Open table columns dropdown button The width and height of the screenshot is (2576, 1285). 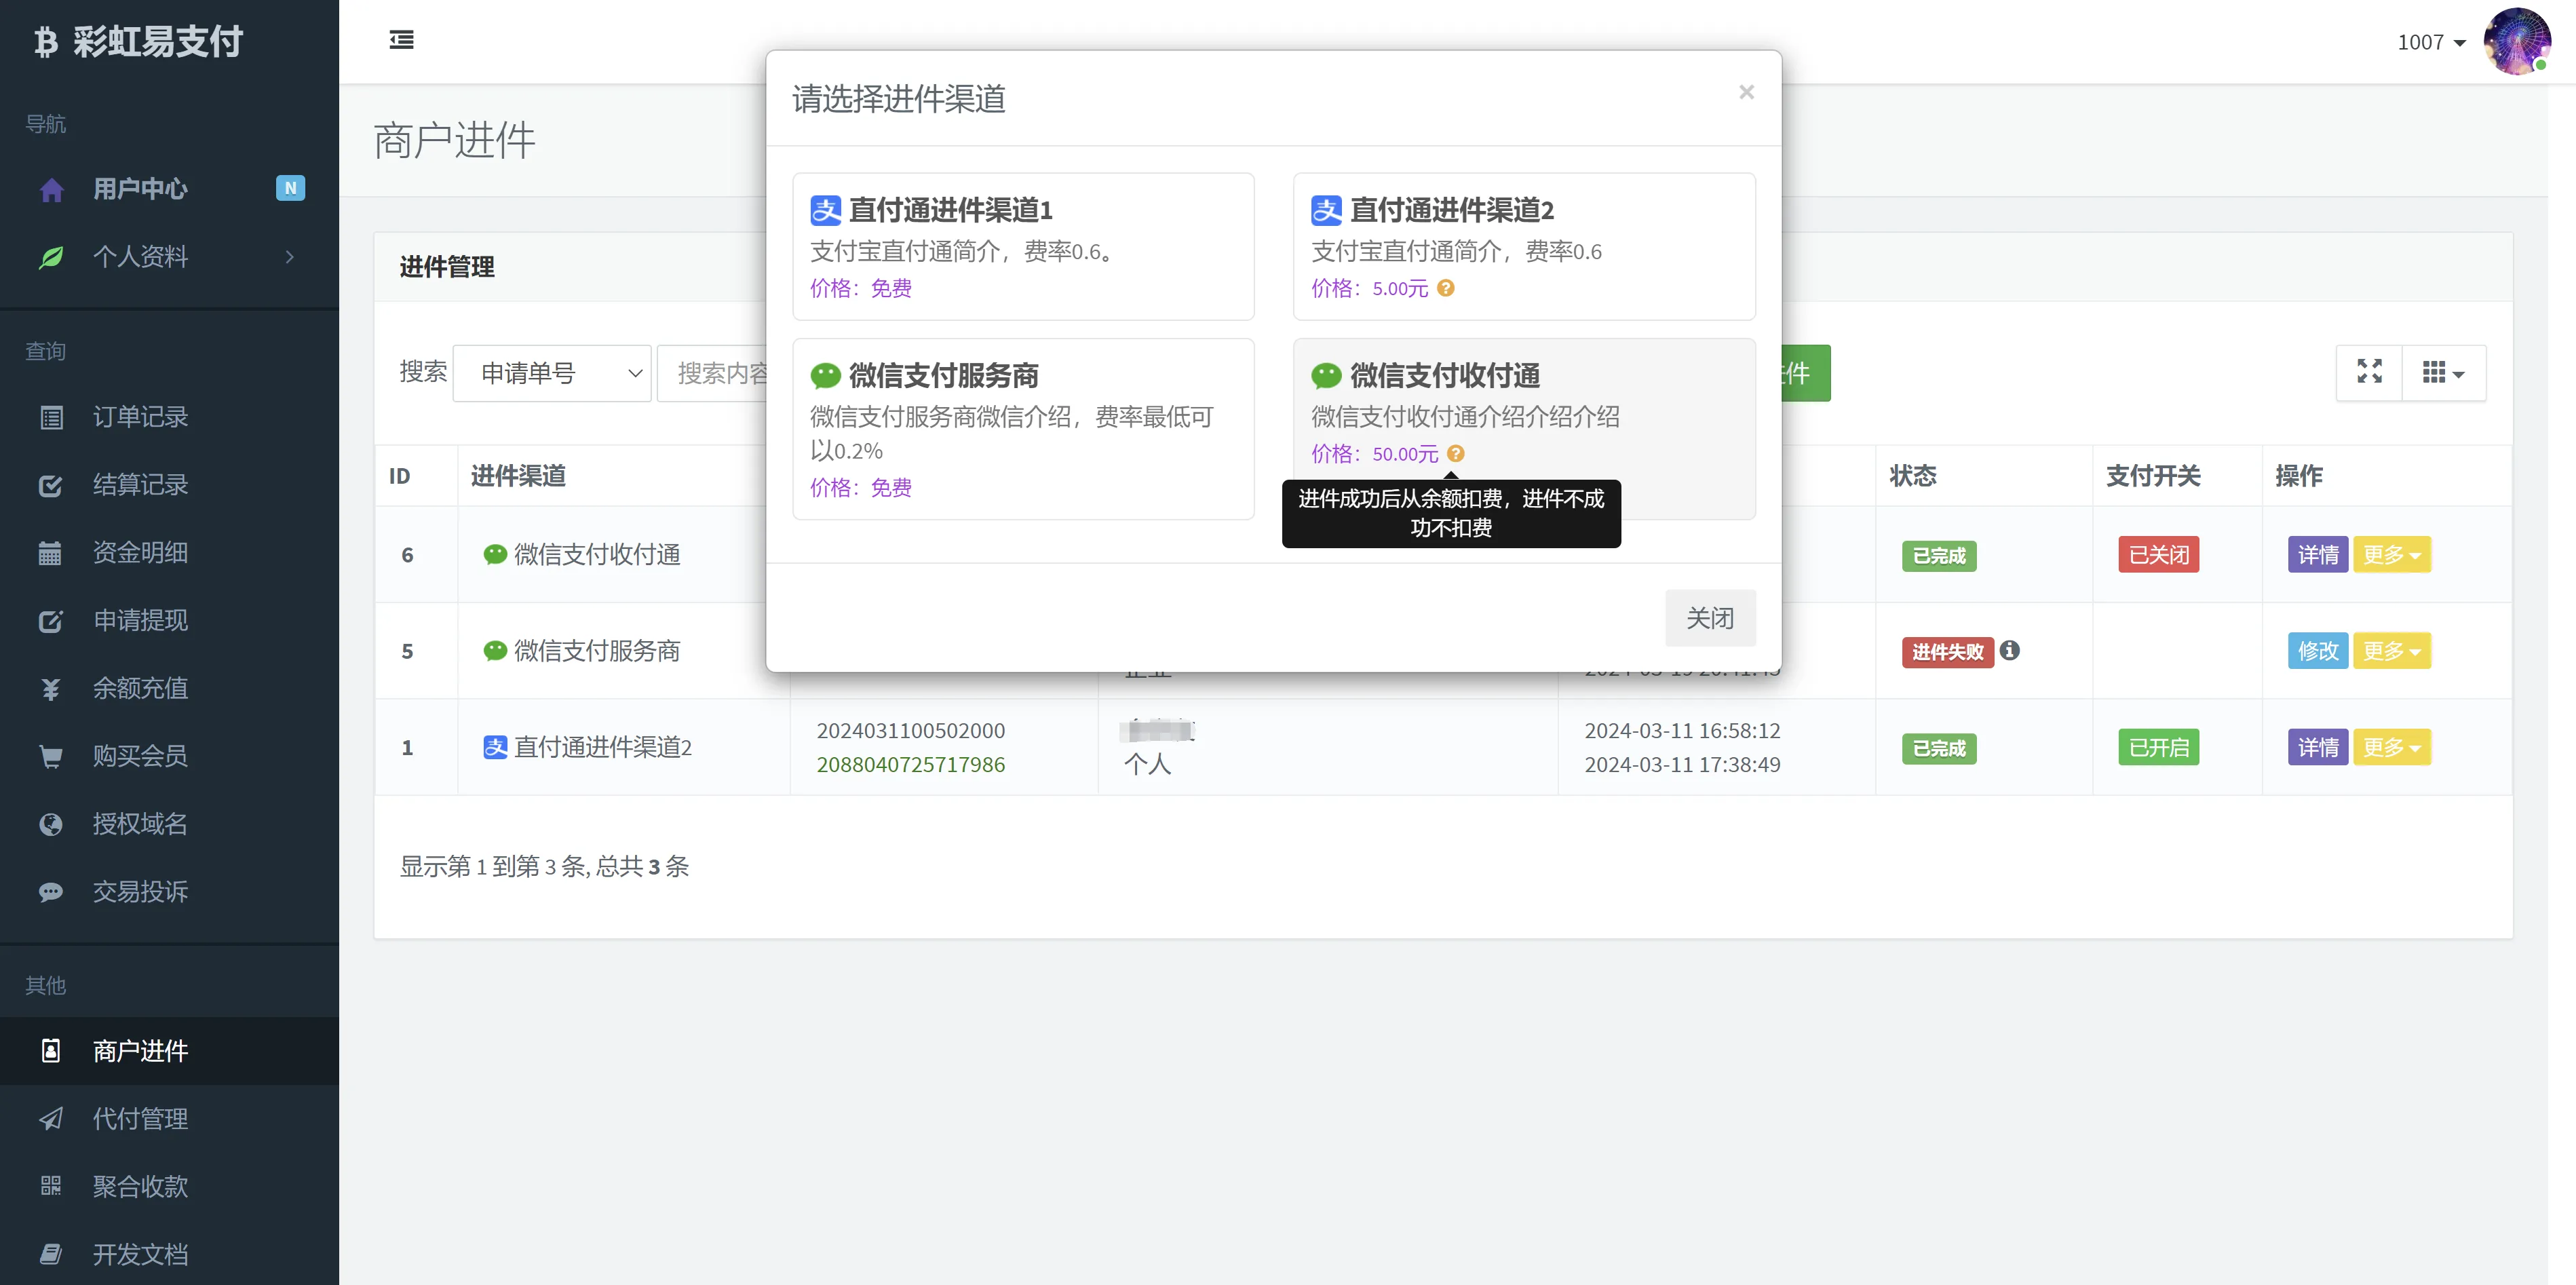click(x=2443, y=372)
